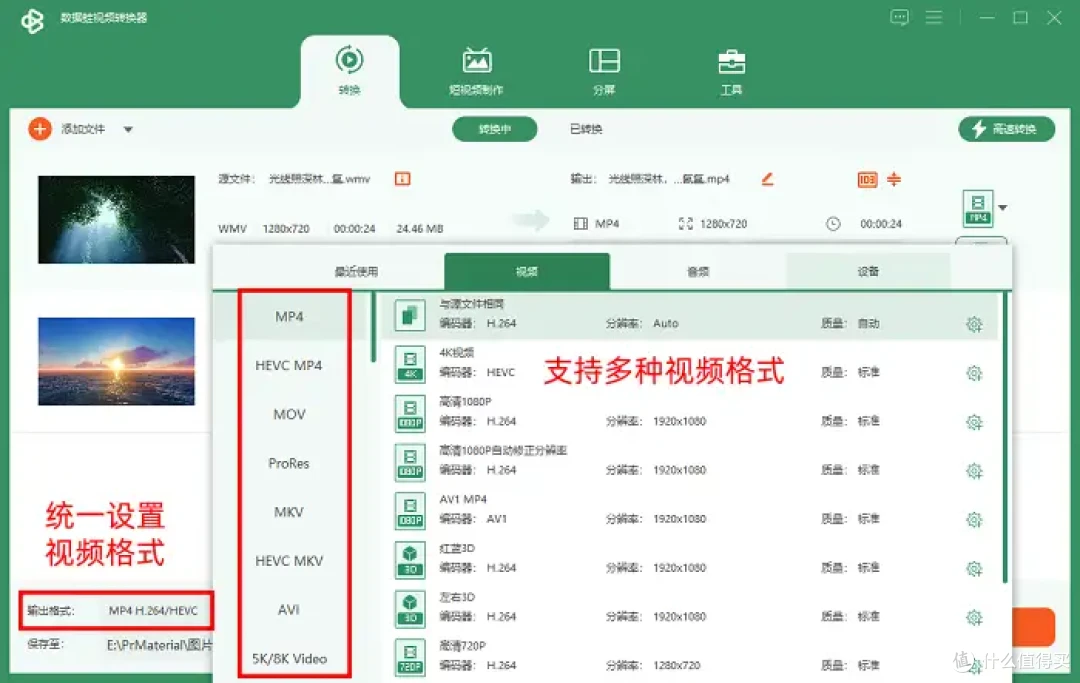Viewport: 1080px width, 683px height.
Task: Click the 保存至 E:\PrMaterial path field
Action: click(x=158, y=645)
